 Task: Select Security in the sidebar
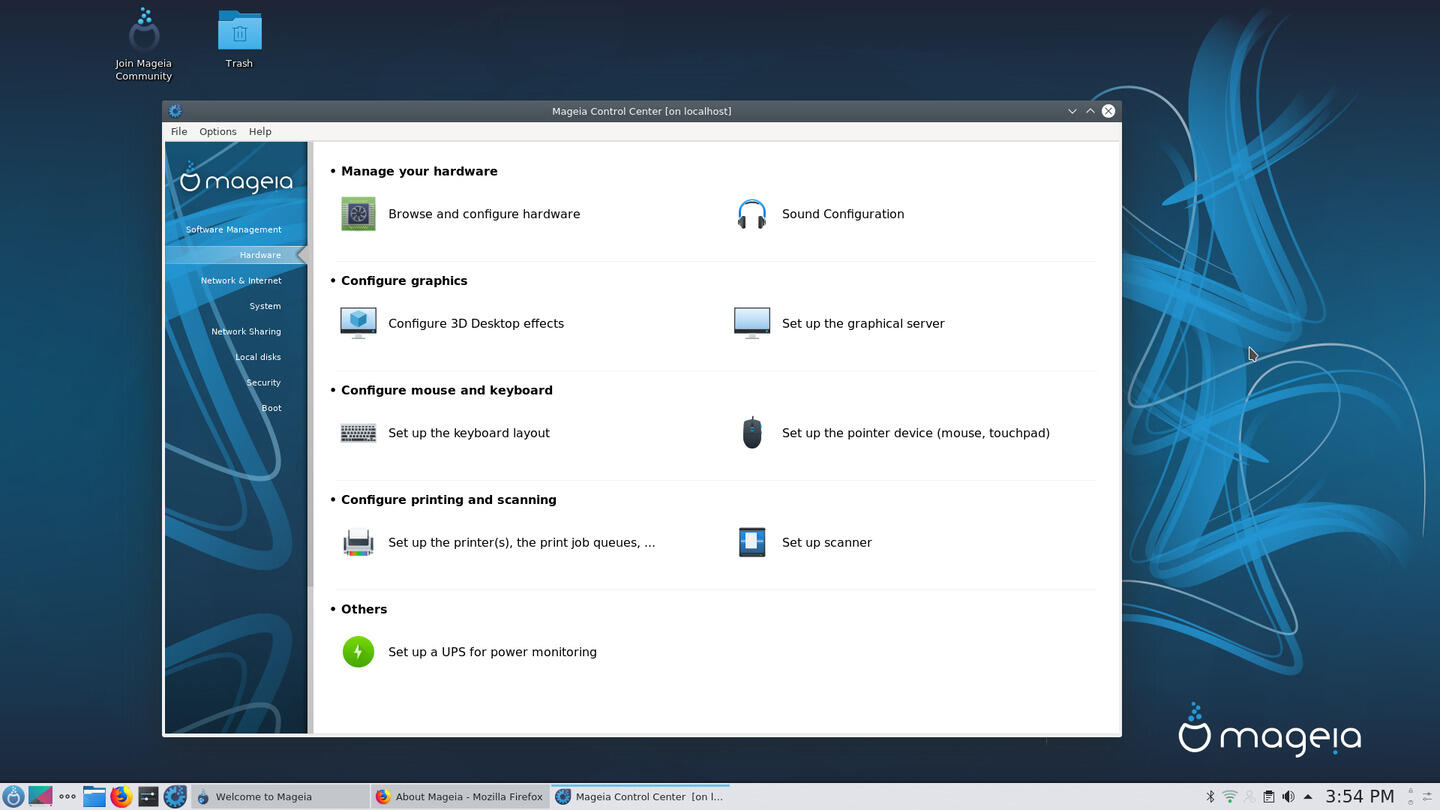(x=263, y=382)
